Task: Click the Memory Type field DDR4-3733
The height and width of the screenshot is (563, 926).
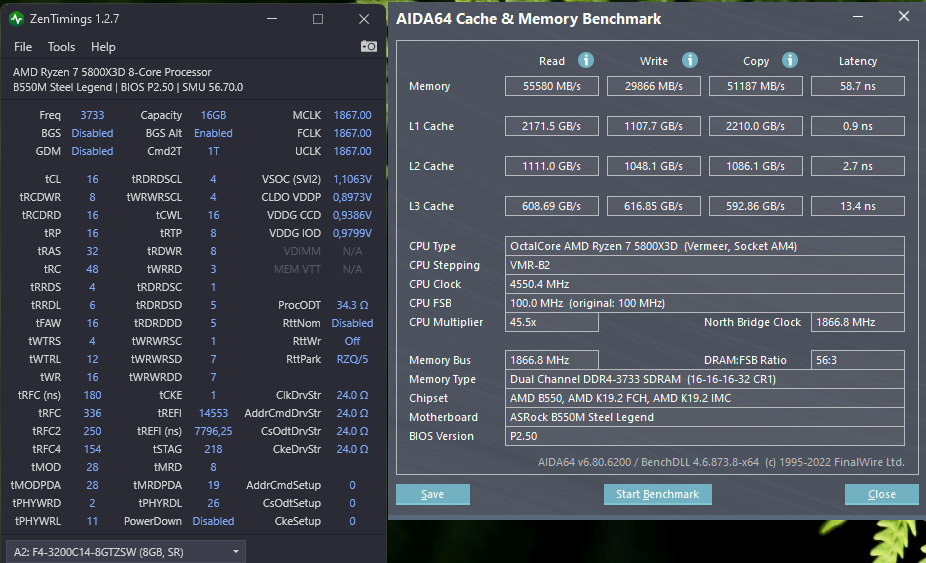Action: (705, 379)
